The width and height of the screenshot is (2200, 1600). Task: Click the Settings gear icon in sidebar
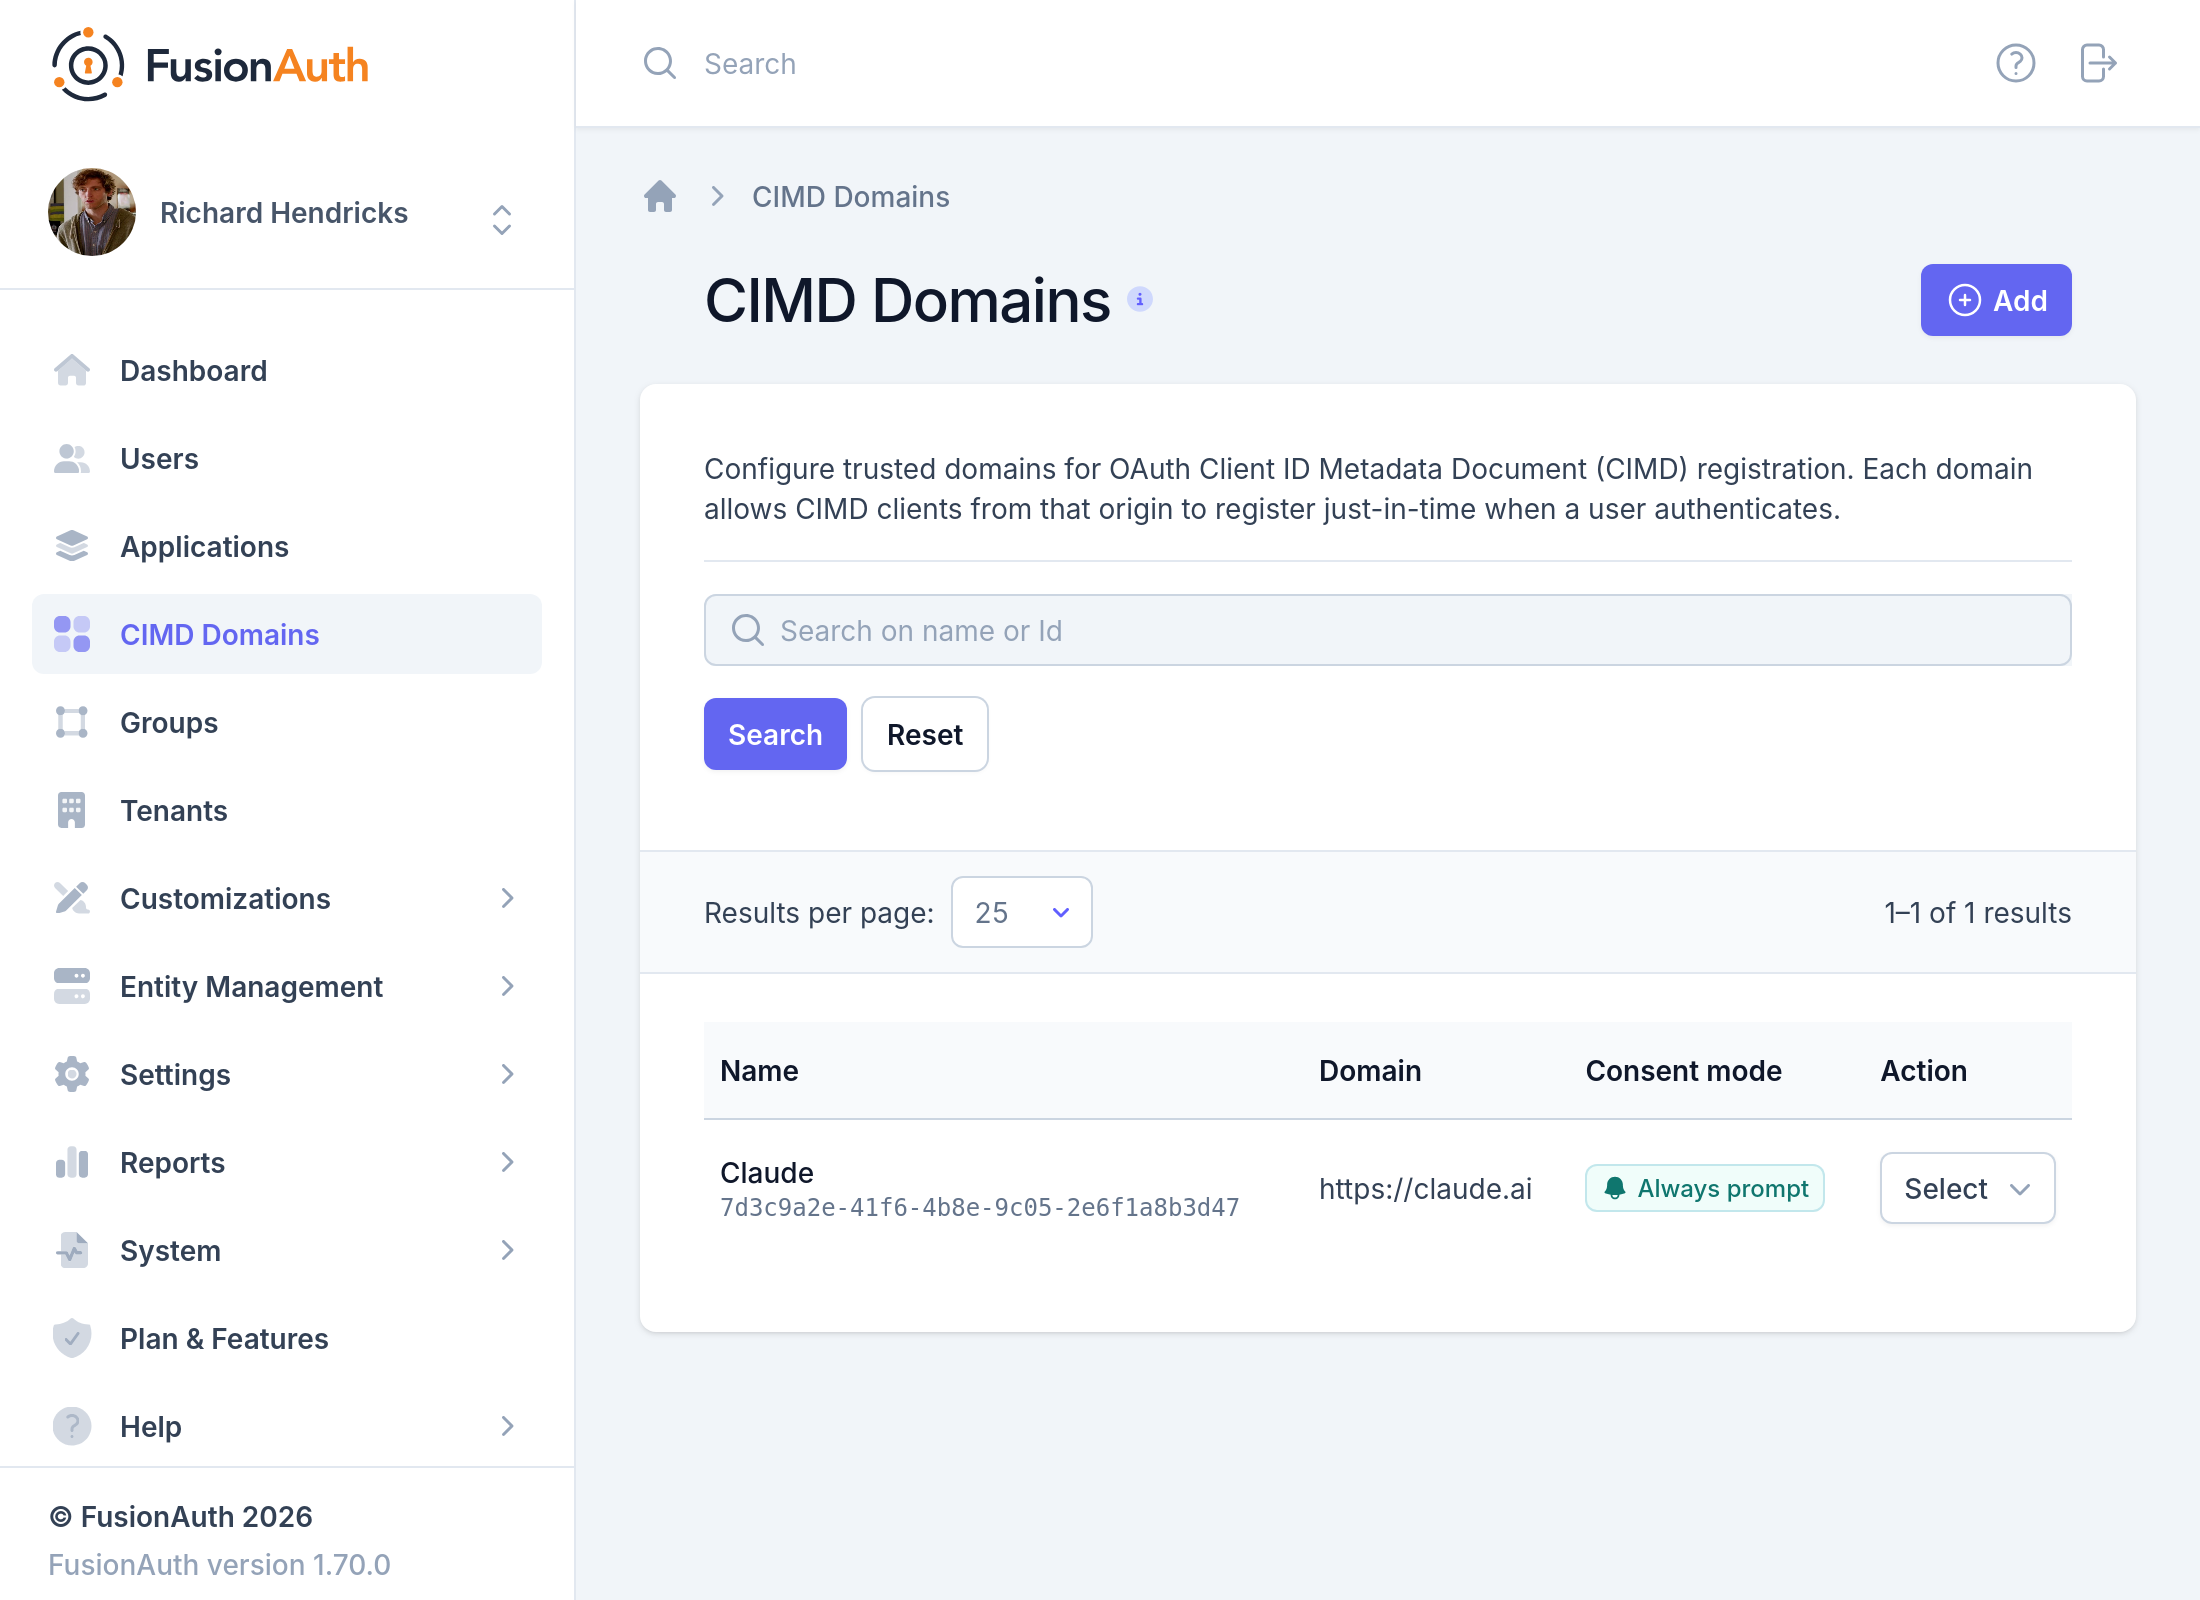(72, 1074)
